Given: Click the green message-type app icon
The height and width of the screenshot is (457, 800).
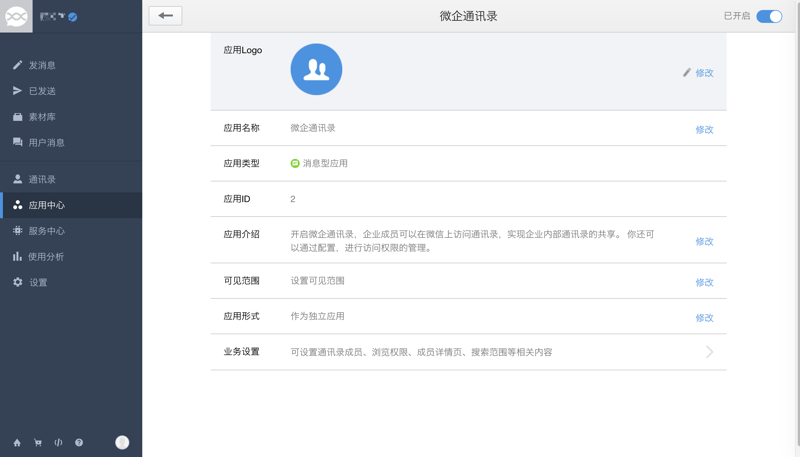Looking at the screenshot, I should click(295, 163).
